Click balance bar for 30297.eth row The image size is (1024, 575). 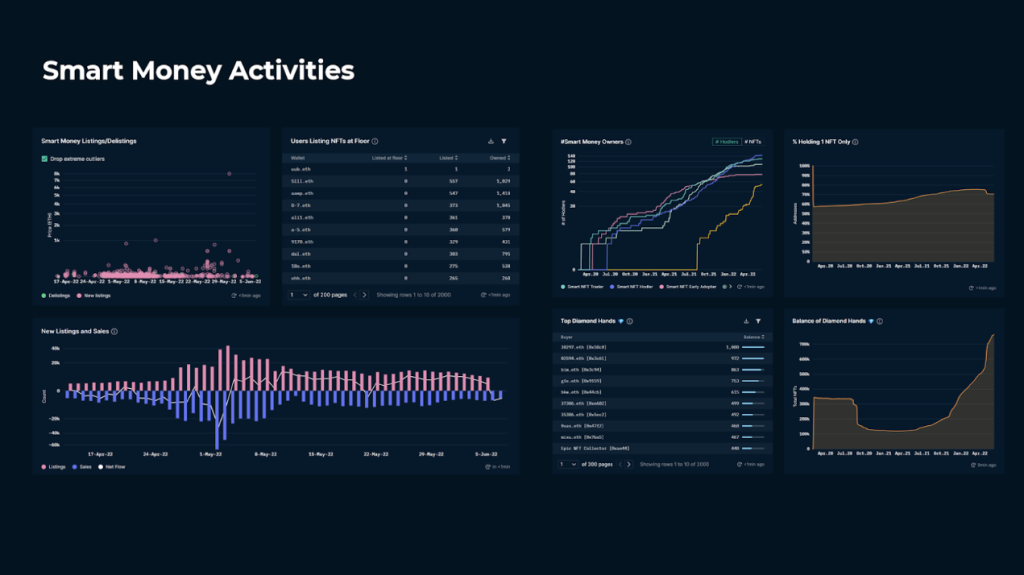coord(753,347)
